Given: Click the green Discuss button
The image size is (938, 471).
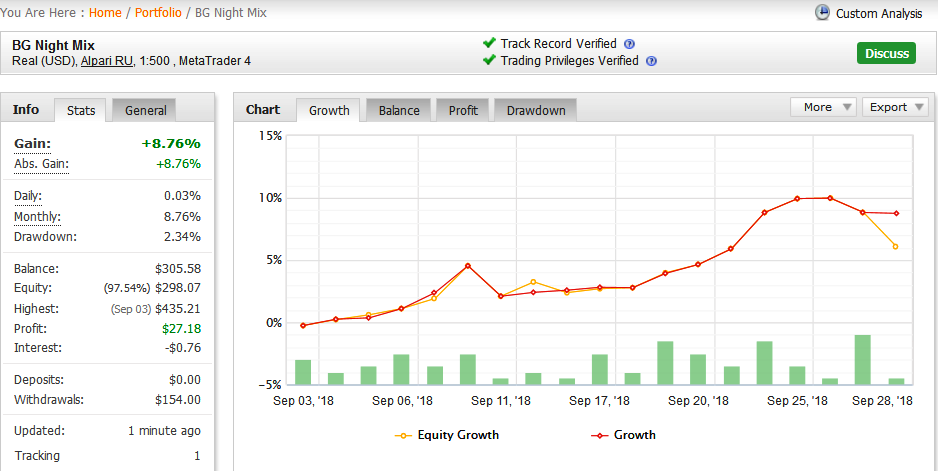Looking at the screenshot, I should click(887, 53).
